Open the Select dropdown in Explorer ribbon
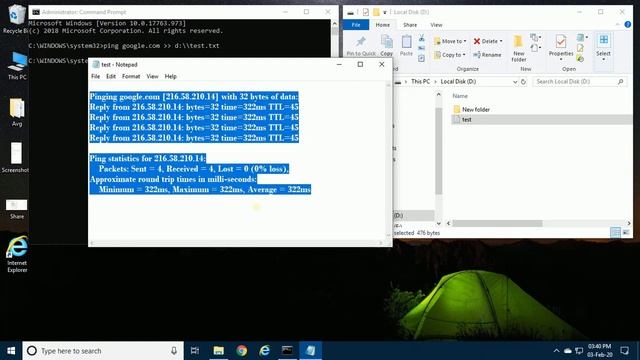The image size is (640, 360). click(x=603, y=47)
